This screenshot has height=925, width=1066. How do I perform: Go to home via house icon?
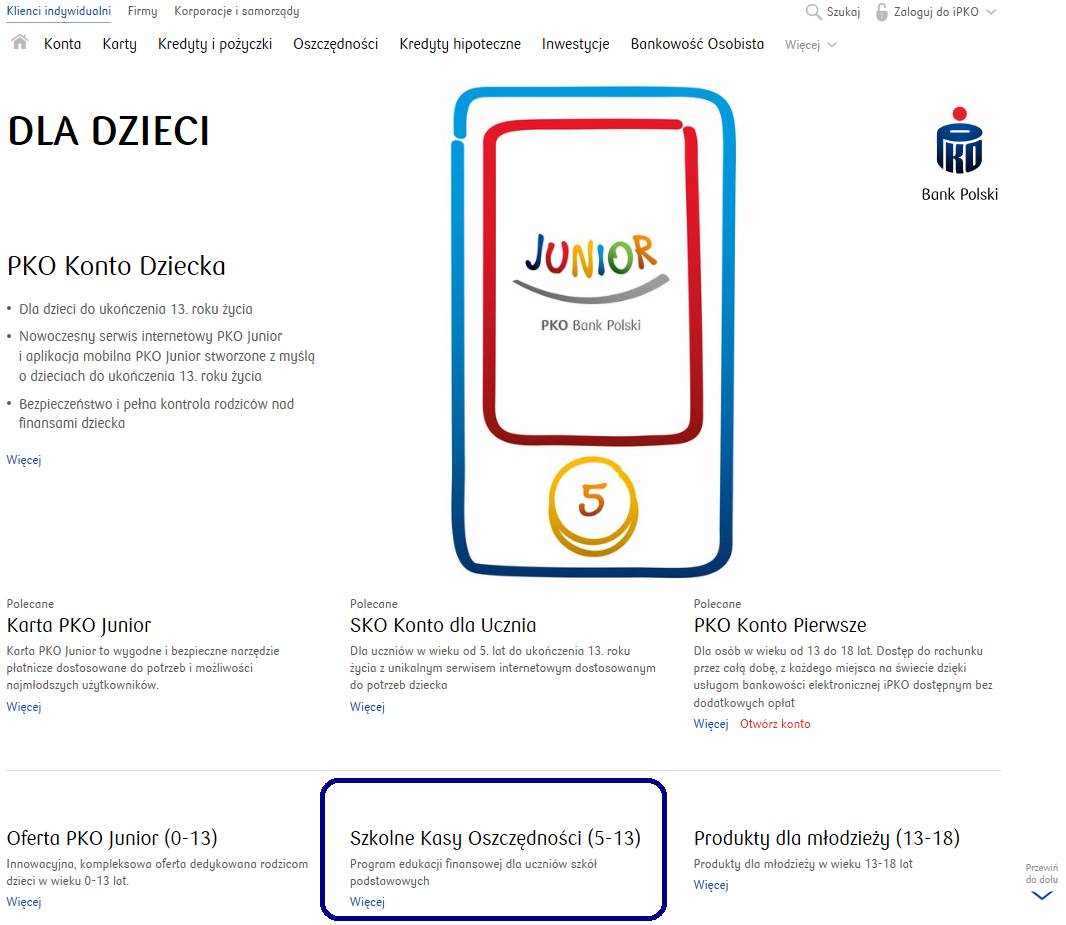coord(20,42)
